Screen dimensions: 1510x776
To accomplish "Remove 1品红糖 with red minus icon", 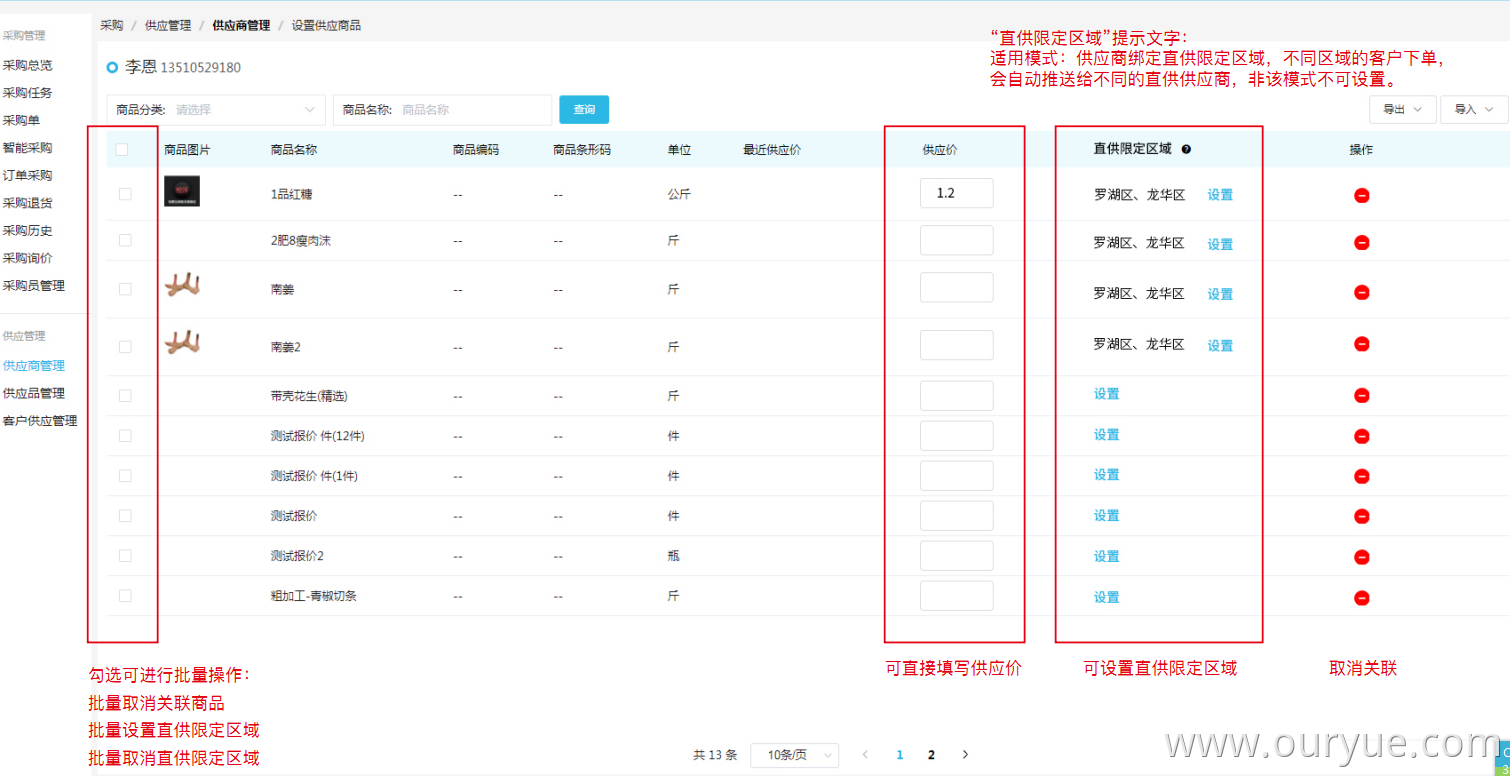I will click(x=1361, y=195).
